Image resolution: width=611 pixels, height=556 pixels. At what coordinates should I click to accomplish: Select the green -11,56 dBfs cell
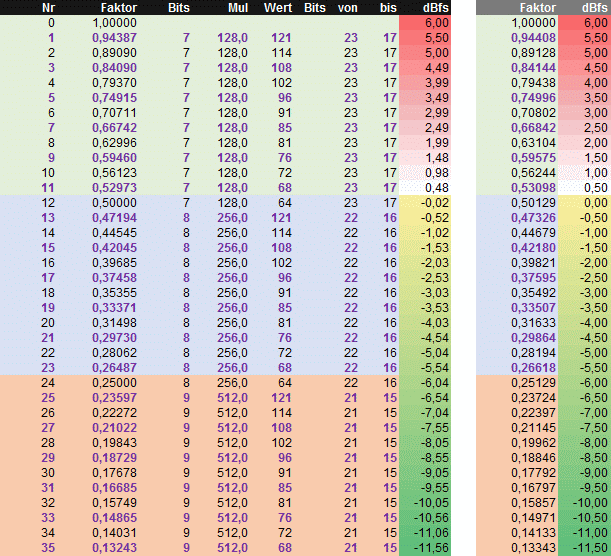425,547
